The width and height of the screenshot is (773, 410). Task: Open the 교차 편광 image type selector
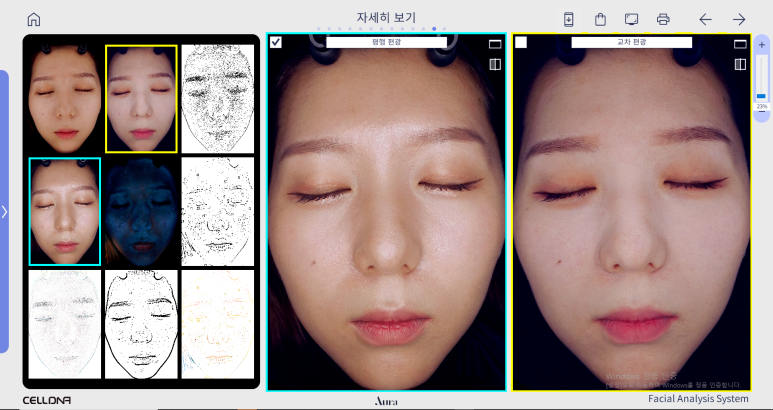(x=632, y=42)
